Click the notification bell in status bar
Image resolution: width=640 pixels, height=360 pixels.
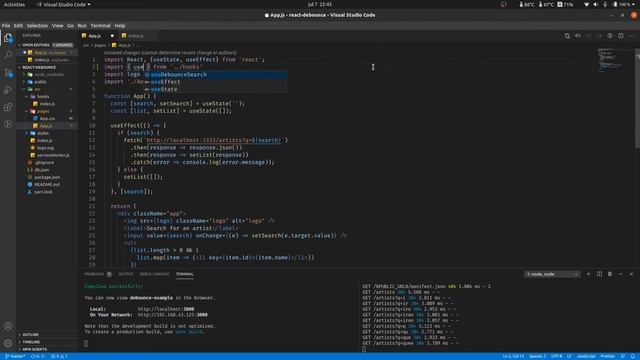633,356
